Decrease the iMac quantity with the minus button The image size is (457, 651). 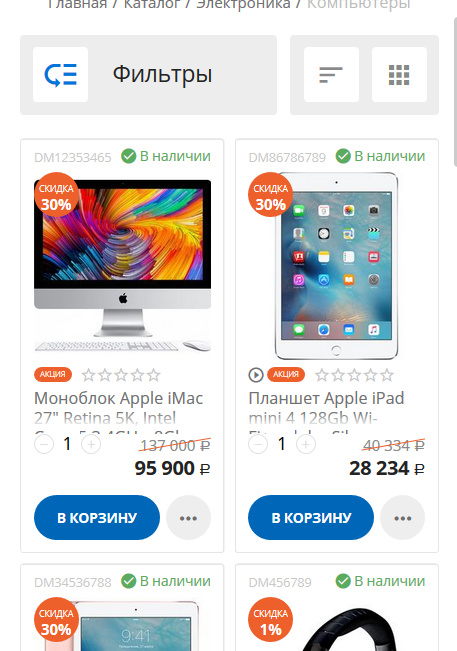tap(44, 444)
